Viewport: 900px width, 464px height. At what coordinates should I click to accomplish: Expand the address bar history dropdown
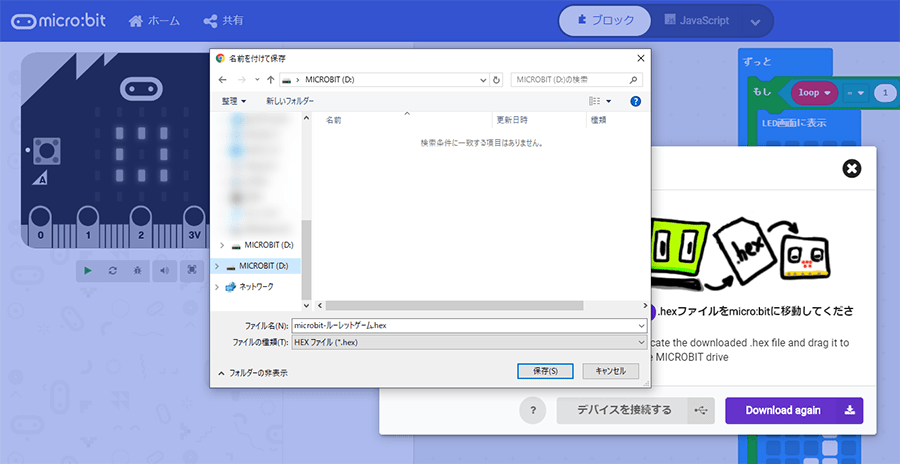pyautogui.click(x=483, y=80)
